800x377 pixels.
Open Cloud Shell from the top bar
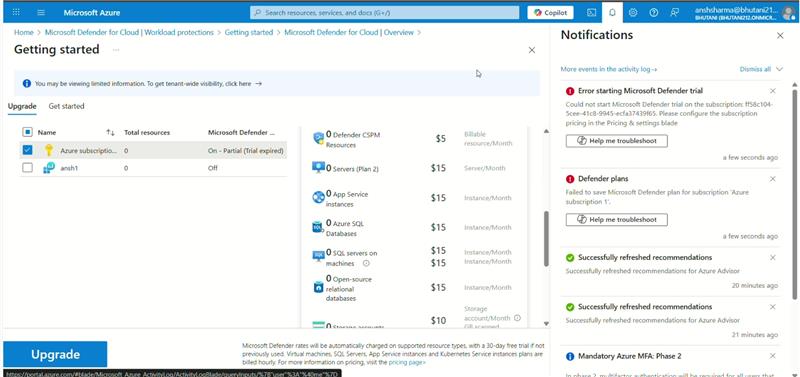591,13
